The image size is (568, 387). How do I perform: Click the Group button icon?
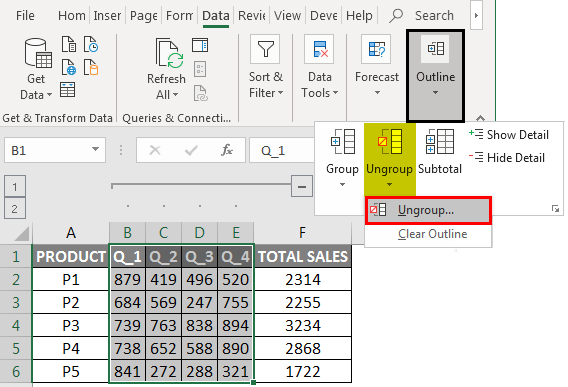tap(342, 142)
